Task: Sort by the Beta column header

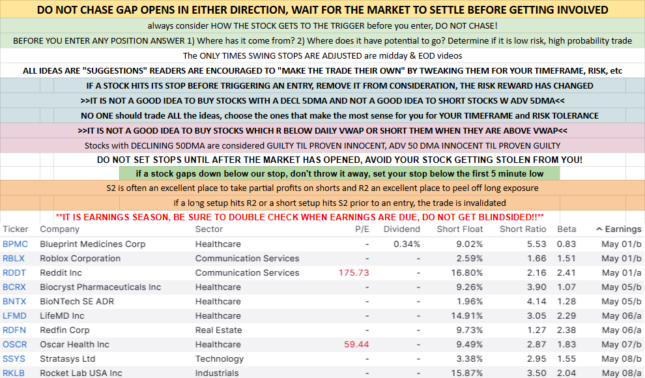Action: pyautogui.click(x=566, y=229)
